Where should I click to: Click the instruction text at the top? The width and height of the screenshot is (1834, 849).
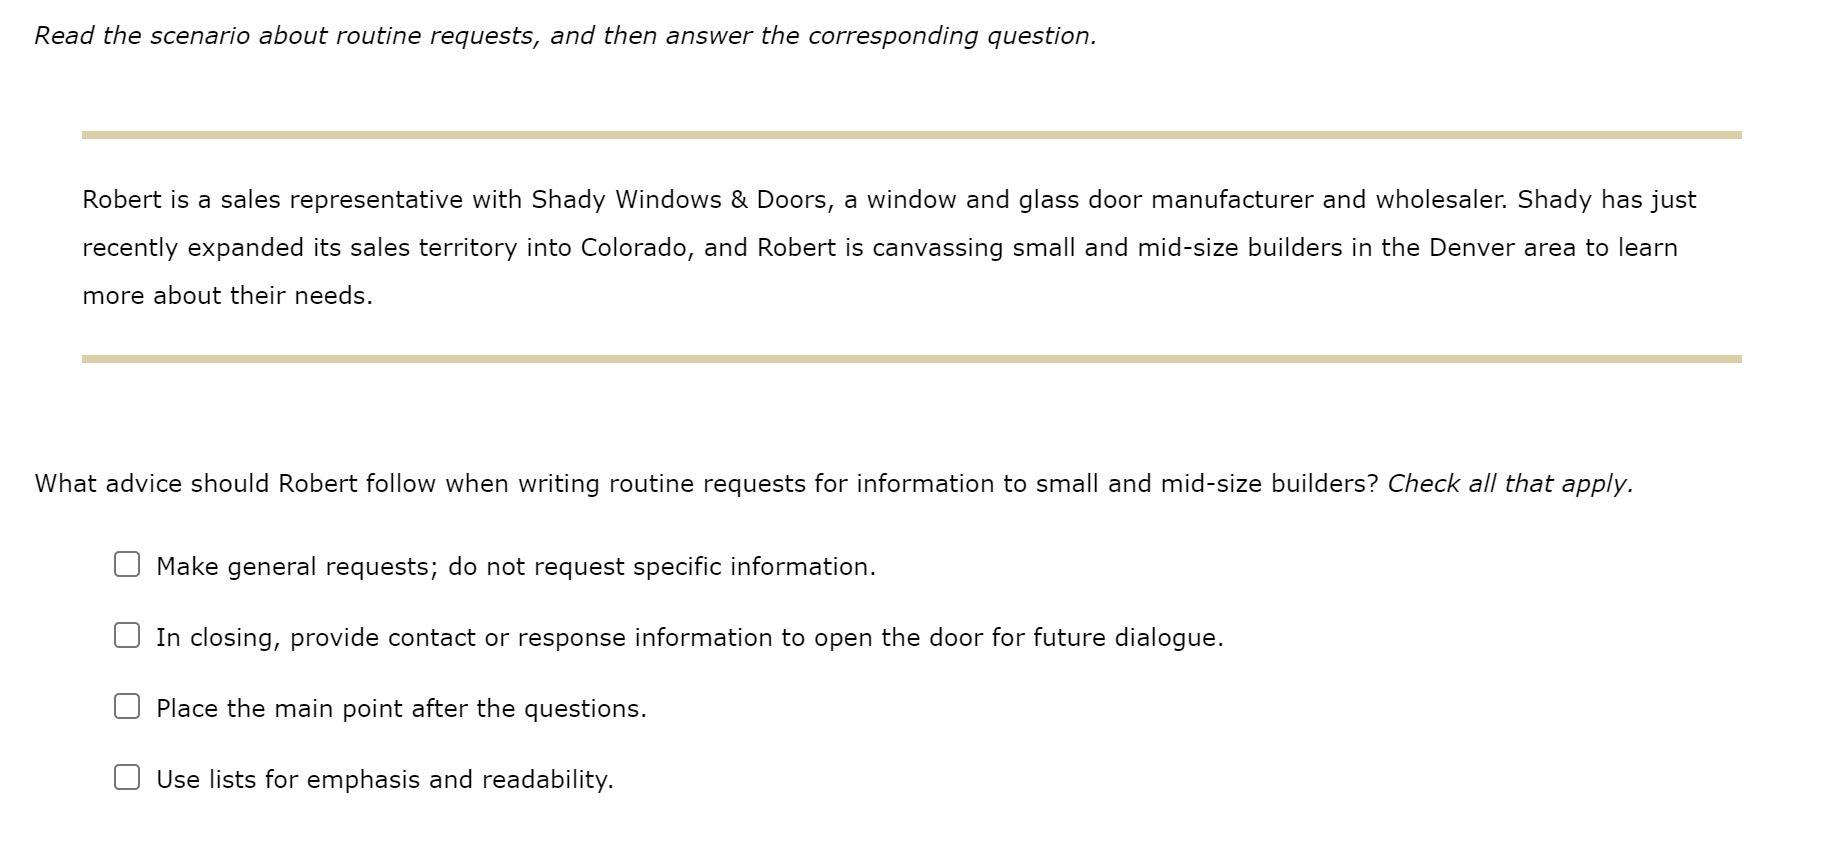pos(563,35)
